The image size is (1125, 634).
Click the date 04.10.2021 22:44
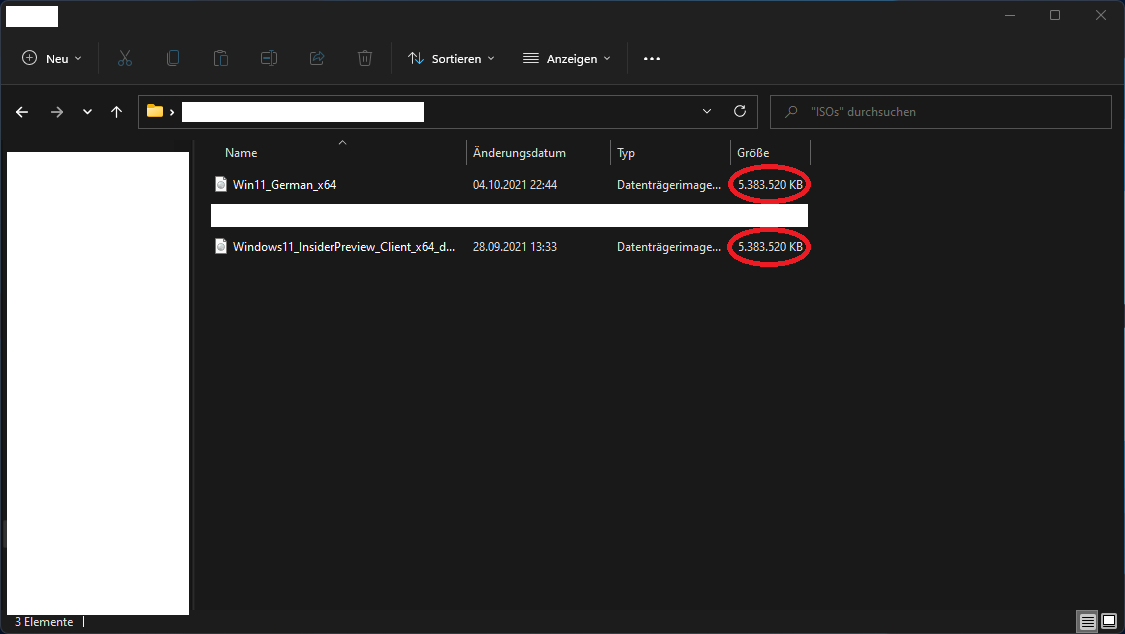515,185
